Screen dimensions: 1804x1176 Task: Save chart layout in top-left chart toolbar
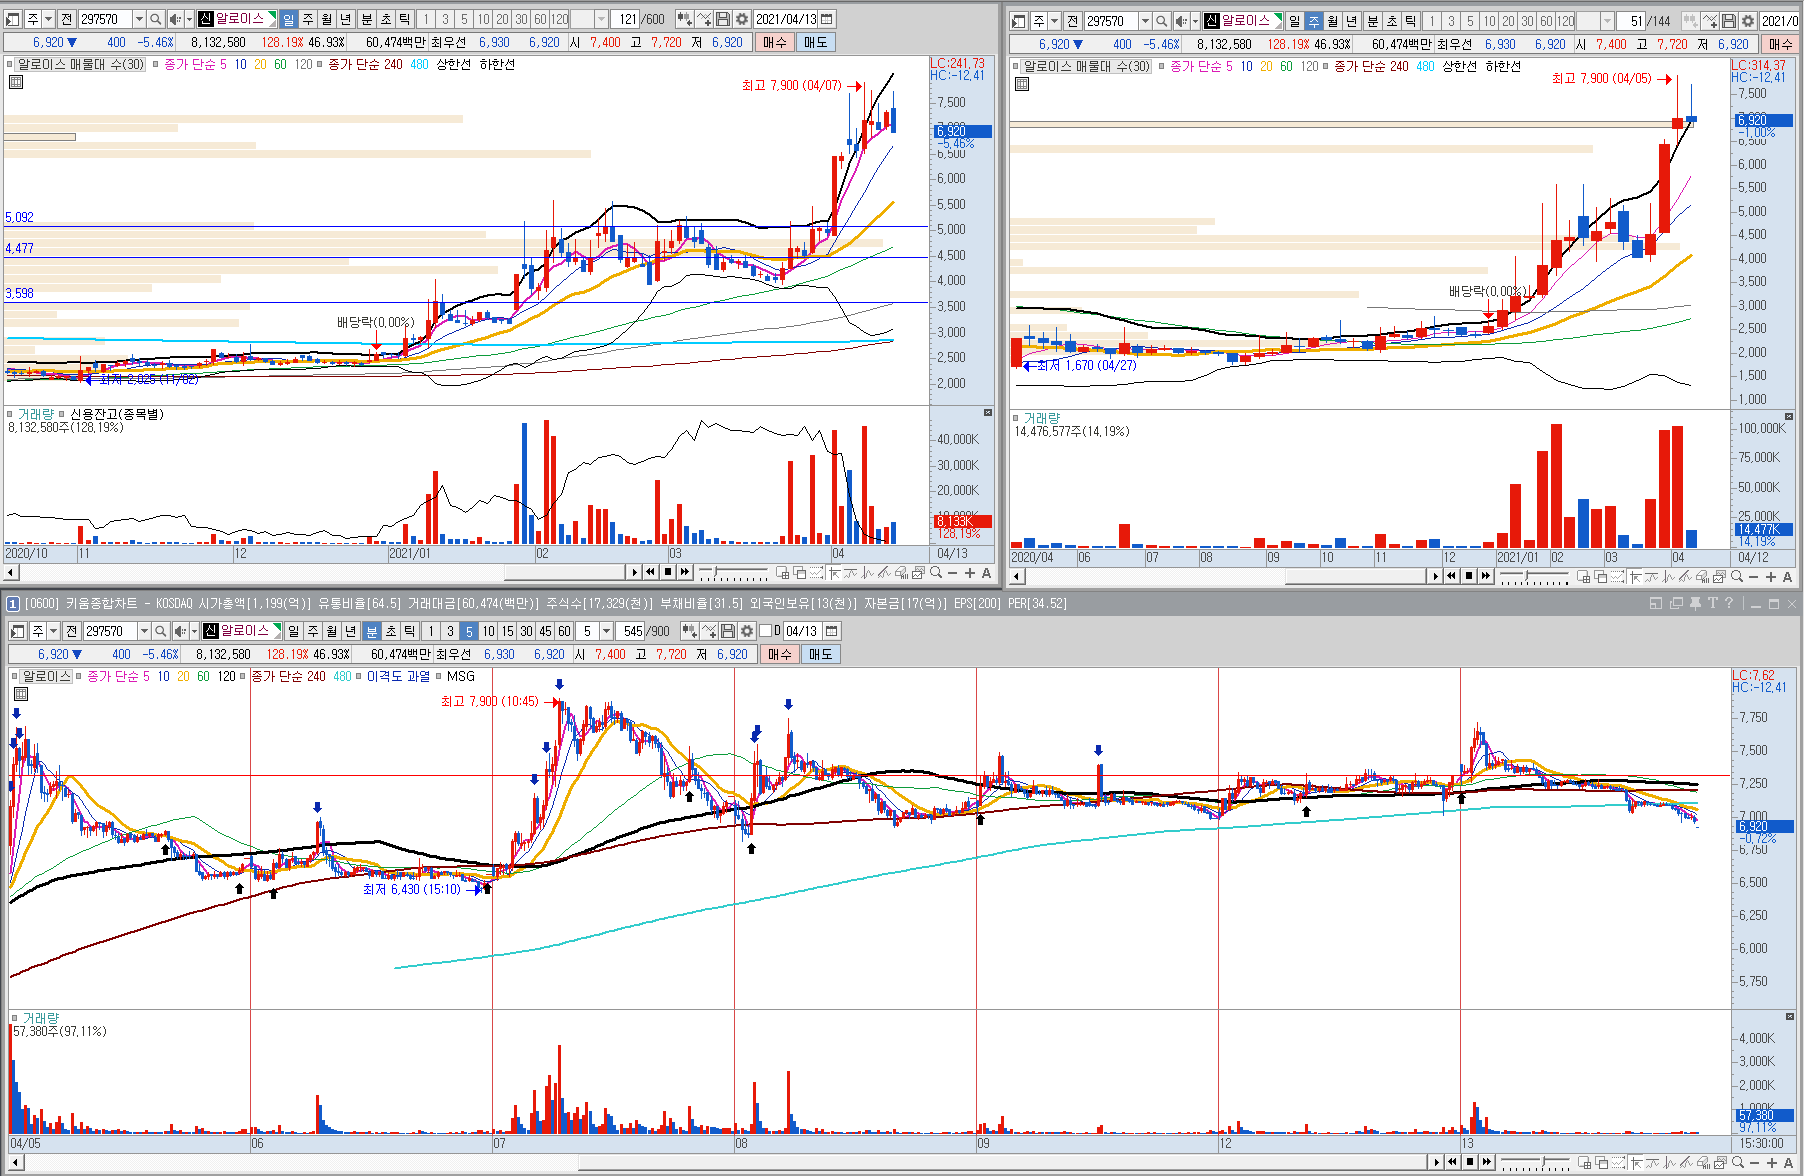coord(723,19)
